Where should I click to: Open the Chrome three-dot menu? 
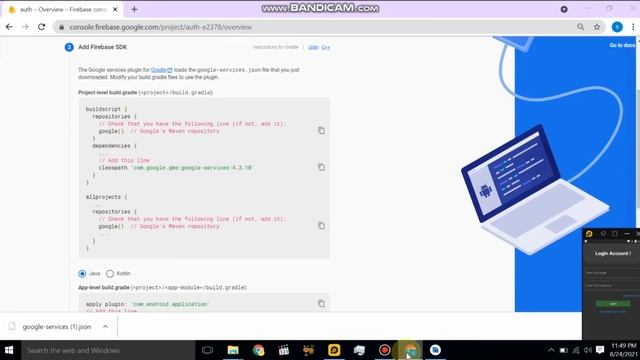[x=633, y=27]
